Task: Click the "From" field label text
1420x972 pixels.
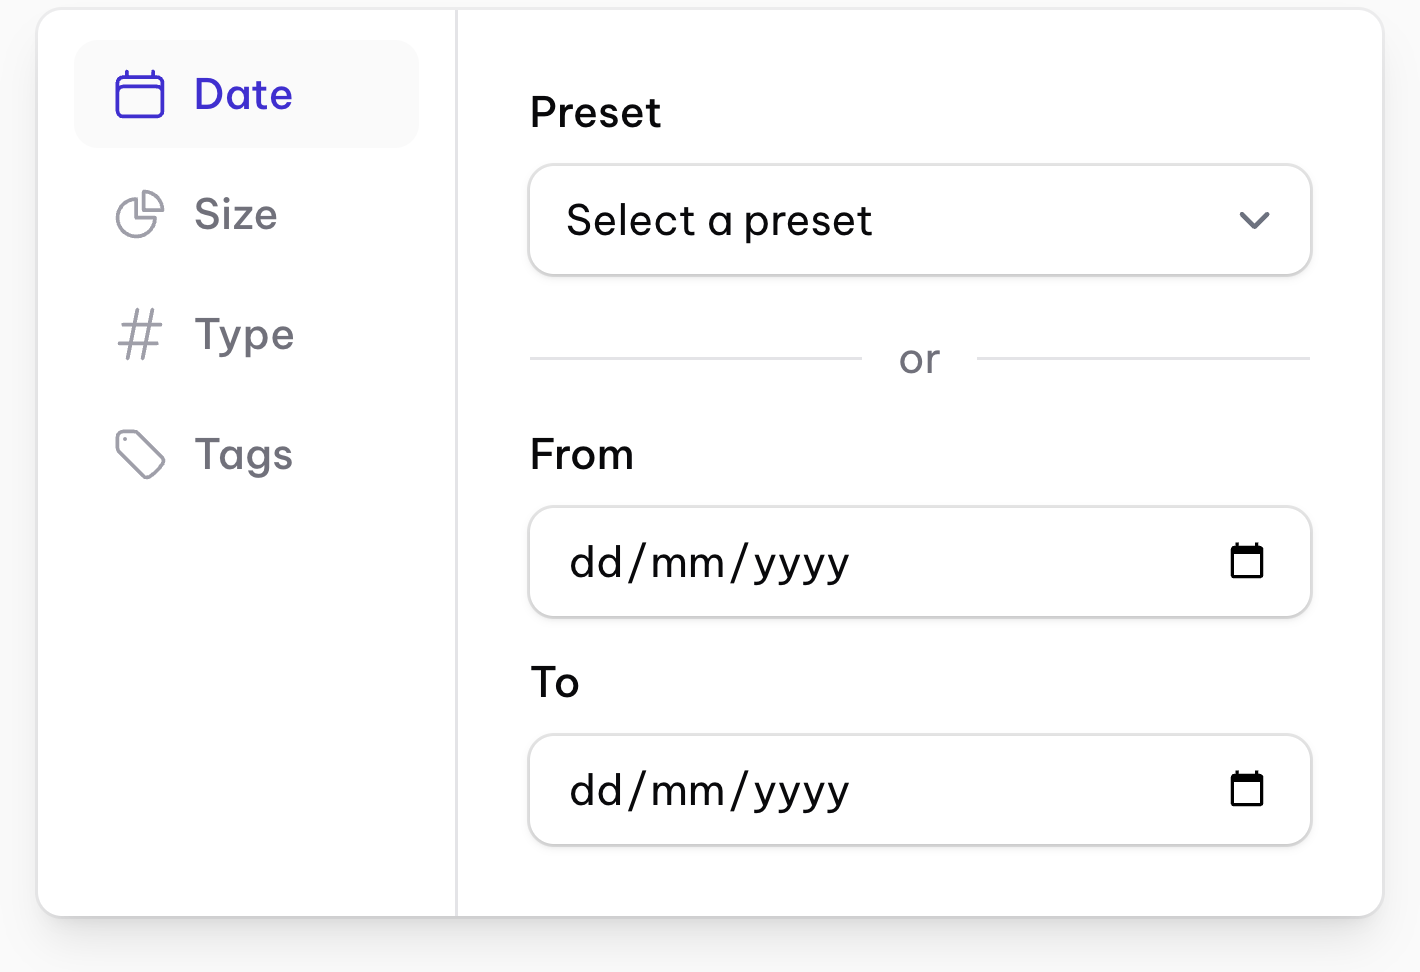Action: coord(582,455)
